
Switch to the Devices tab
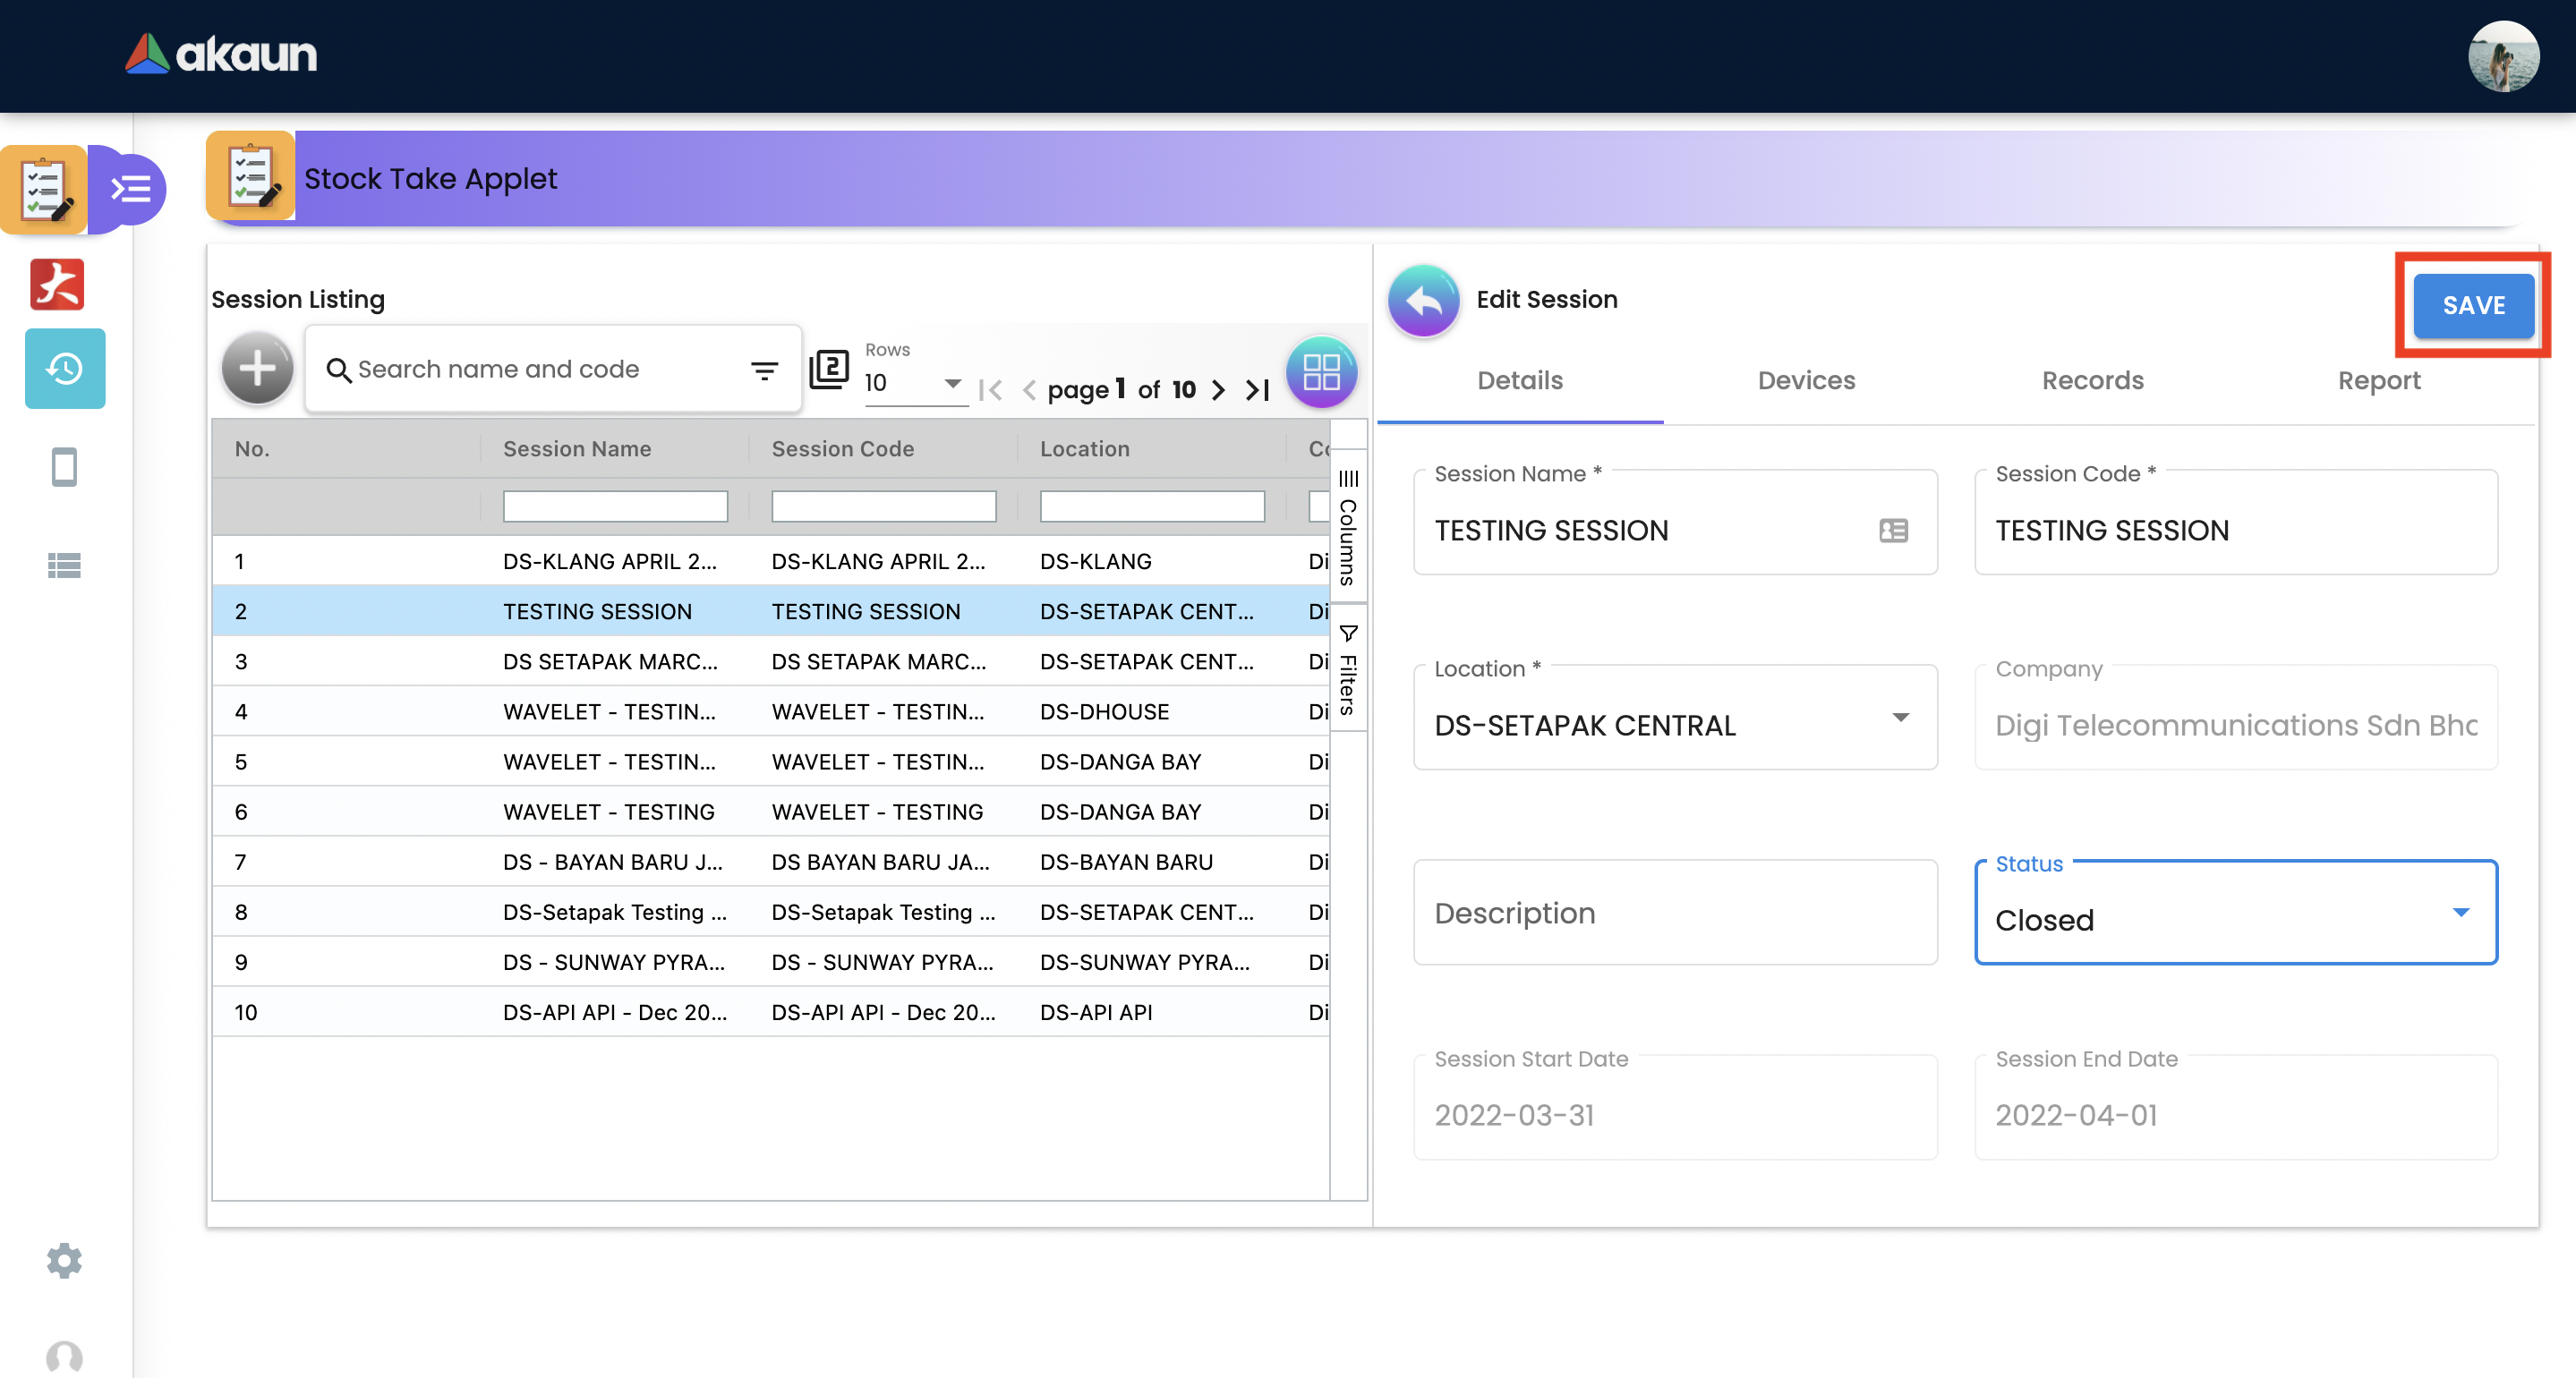(x=1805, y=380)
